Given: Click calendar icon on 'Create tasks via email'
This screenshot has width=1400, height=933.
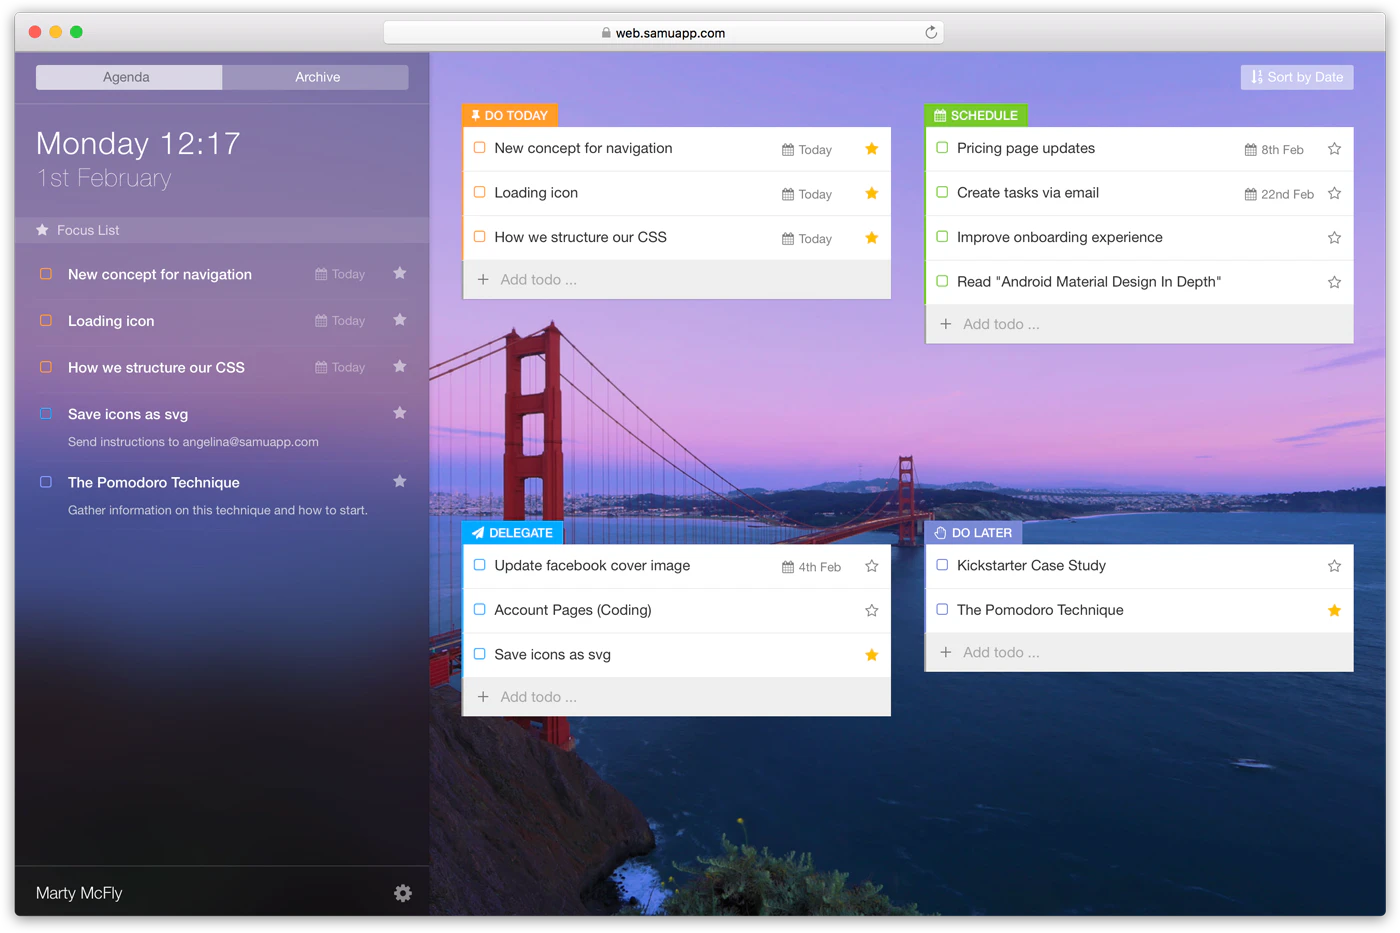Looking at the screenshot, I should click(1250, 194).
